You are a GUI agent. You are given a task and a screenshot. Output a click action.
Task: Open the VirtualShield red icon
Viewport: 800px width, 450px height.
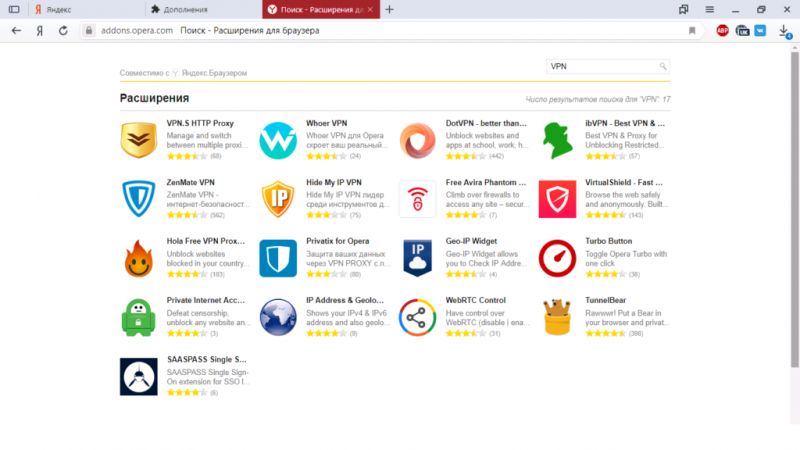pyautogui.click(x=557, y=199)
